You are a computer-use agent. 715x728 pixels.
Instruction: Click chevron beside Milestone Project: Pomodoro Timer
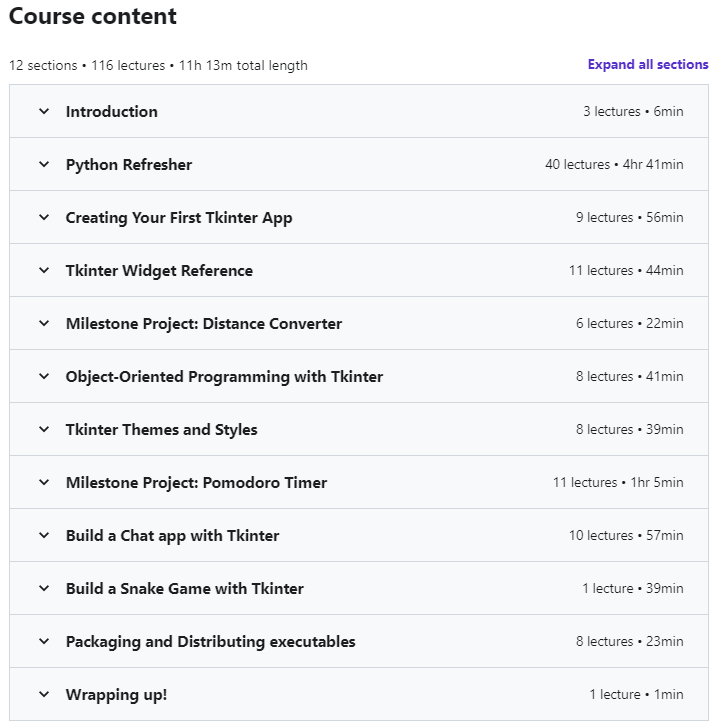[44, 482]
